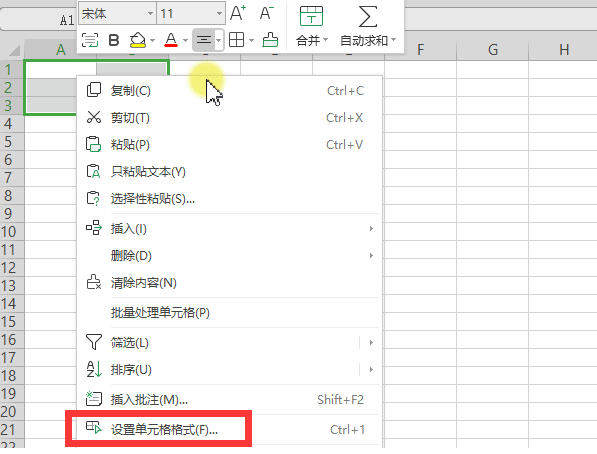Choose 排序(U) sort menu entry
Viewport: 597px width, 454px height.
pos(229,369)
